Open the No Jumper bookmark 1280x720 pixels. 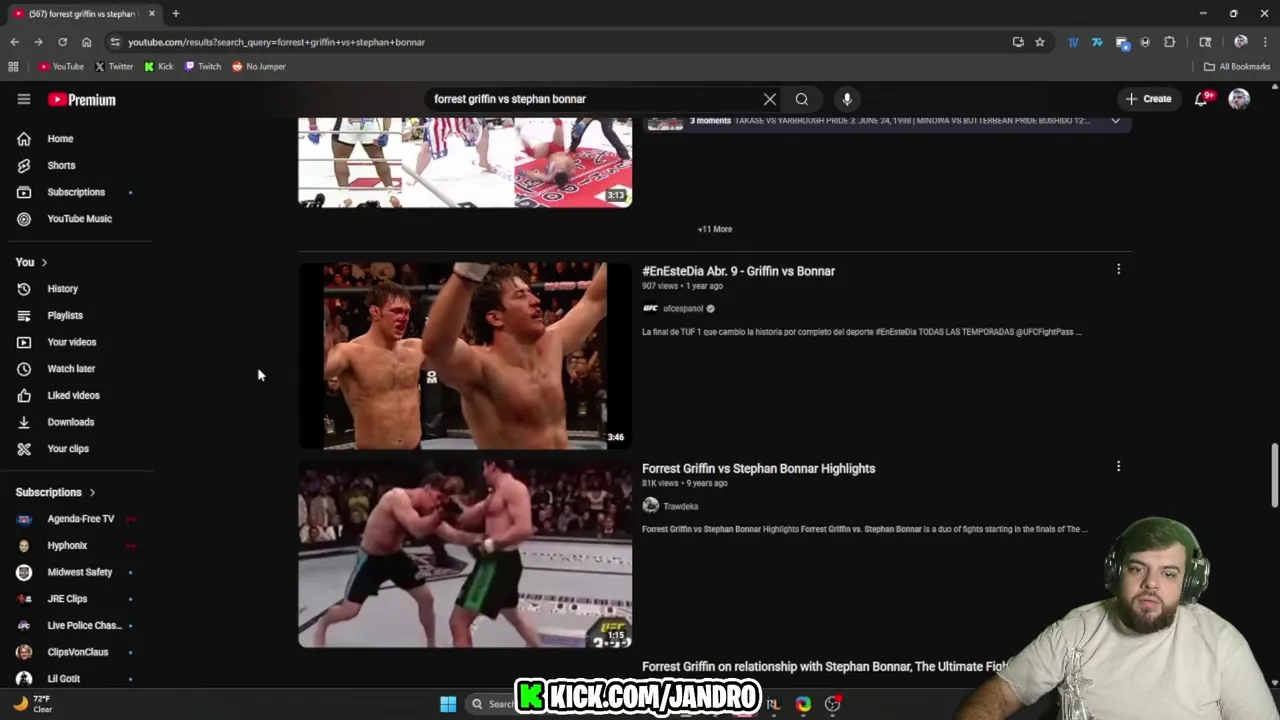259,66
